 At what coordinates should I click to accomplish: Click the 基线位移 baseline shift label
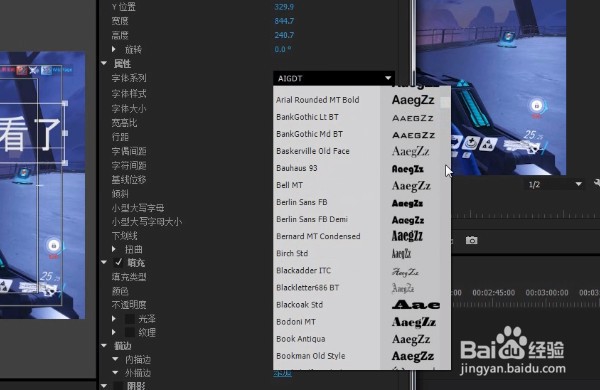point(129,179)
